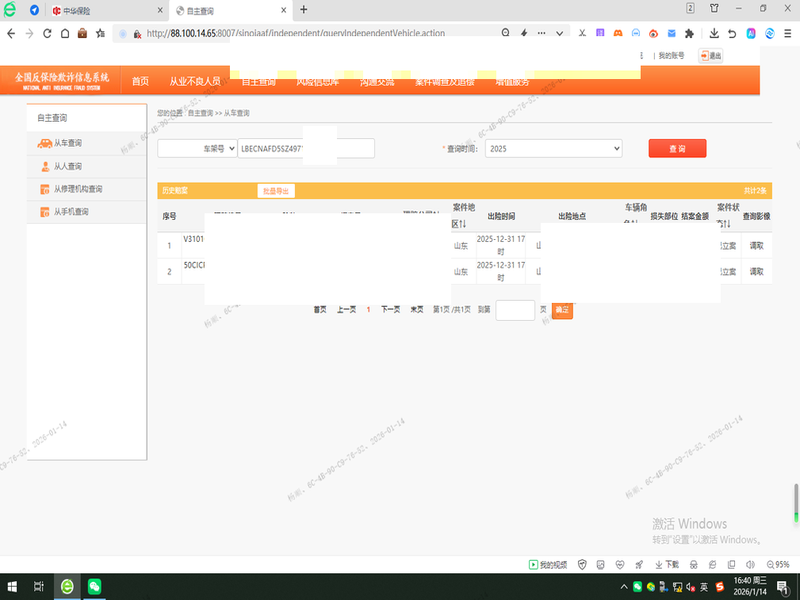Select 从人查询 sidebar entry
Viewport: 800px width, 600px height.
tap(68, 166)
